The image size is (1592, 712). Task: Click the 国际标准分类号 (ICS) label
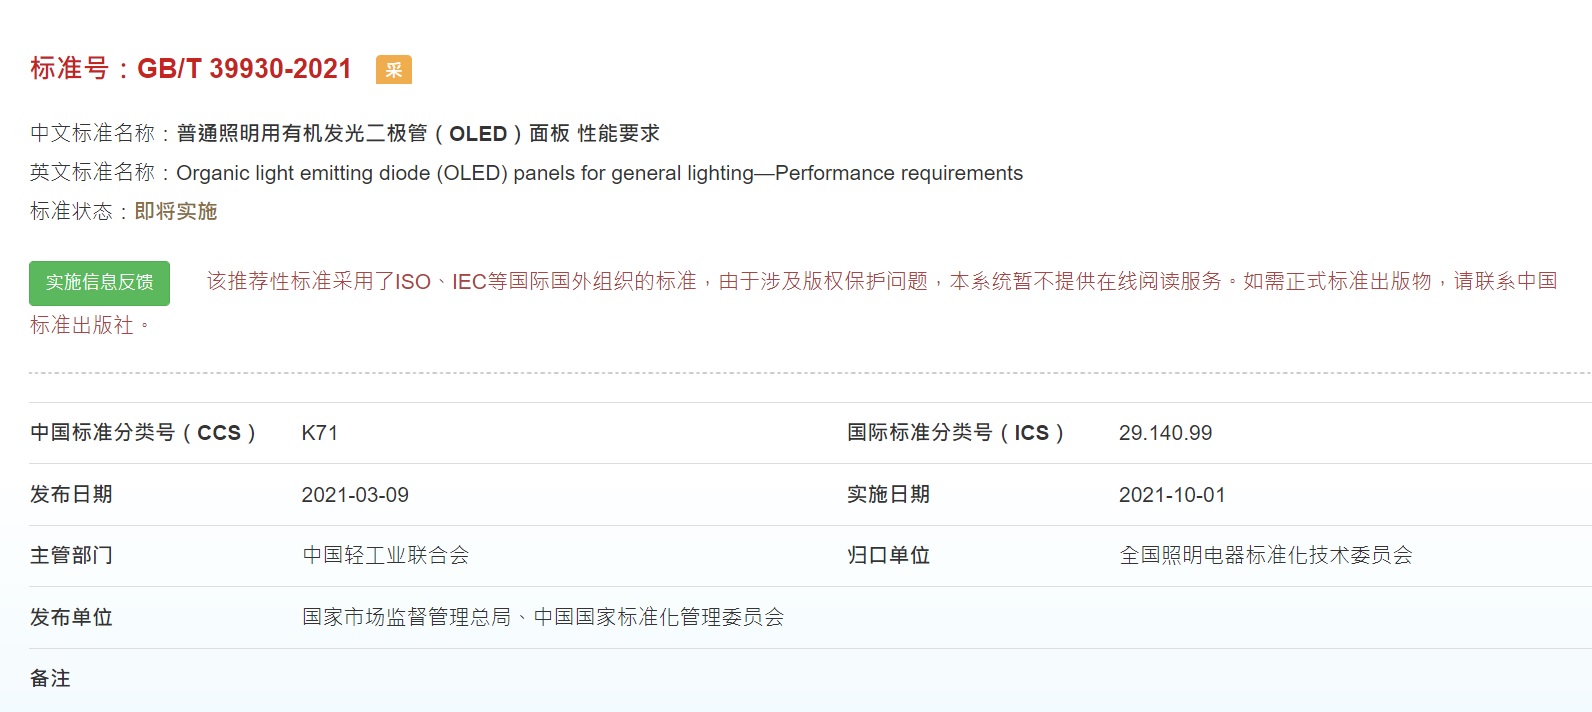[956, 433]
